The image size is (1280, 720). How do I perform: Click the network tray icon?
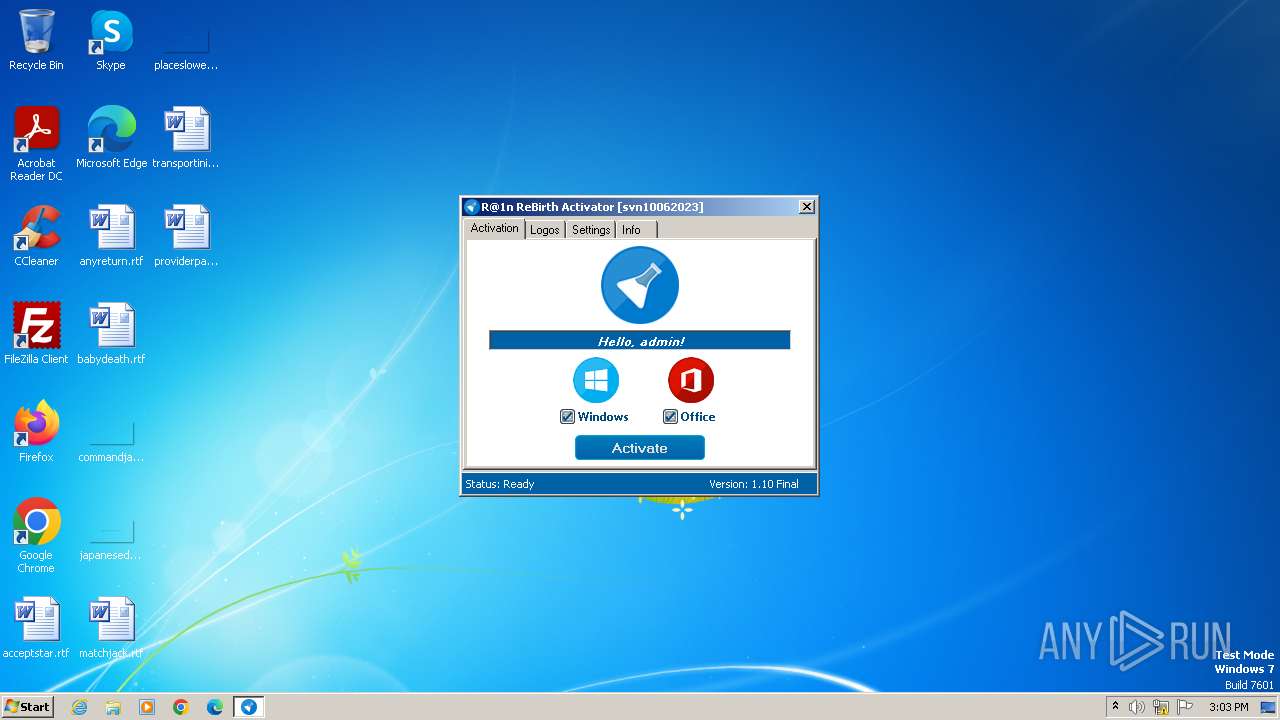pos(1161,707)
